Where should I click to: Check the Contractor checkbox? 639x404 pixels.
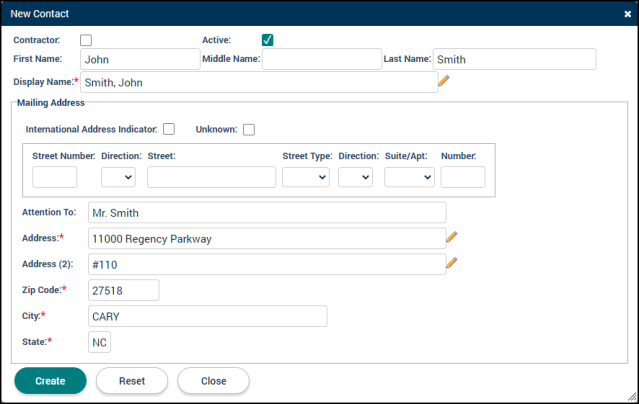[86, 40]
